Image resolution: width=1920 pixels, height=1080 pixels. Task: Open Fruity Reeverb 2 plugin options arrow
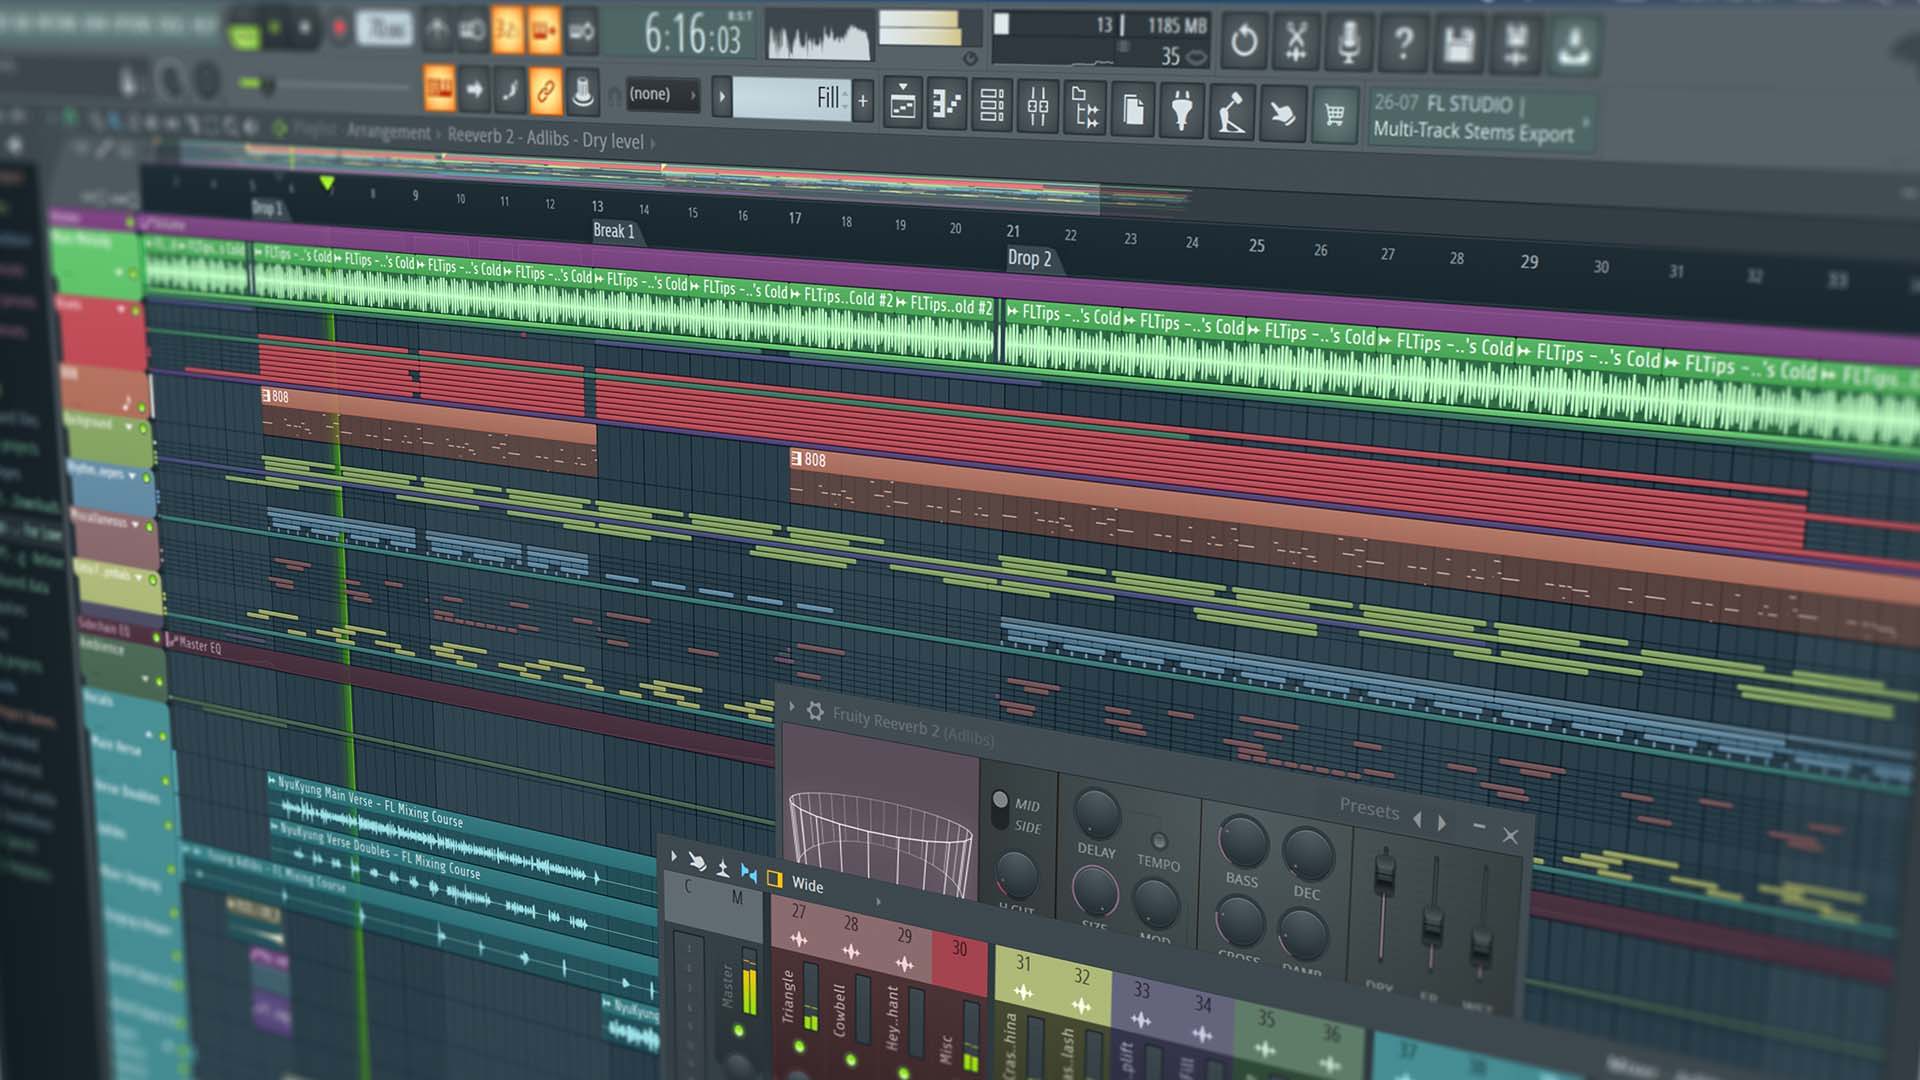tap(792, 707)
